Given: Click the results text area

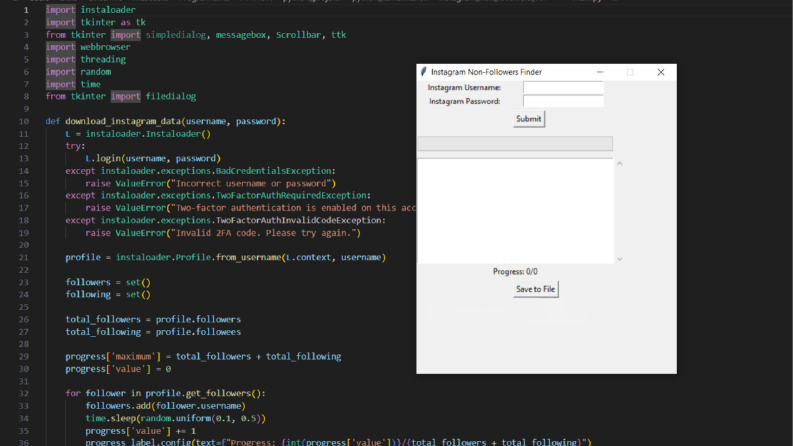Looking at the screenshot, I should [x=515, y=211].
